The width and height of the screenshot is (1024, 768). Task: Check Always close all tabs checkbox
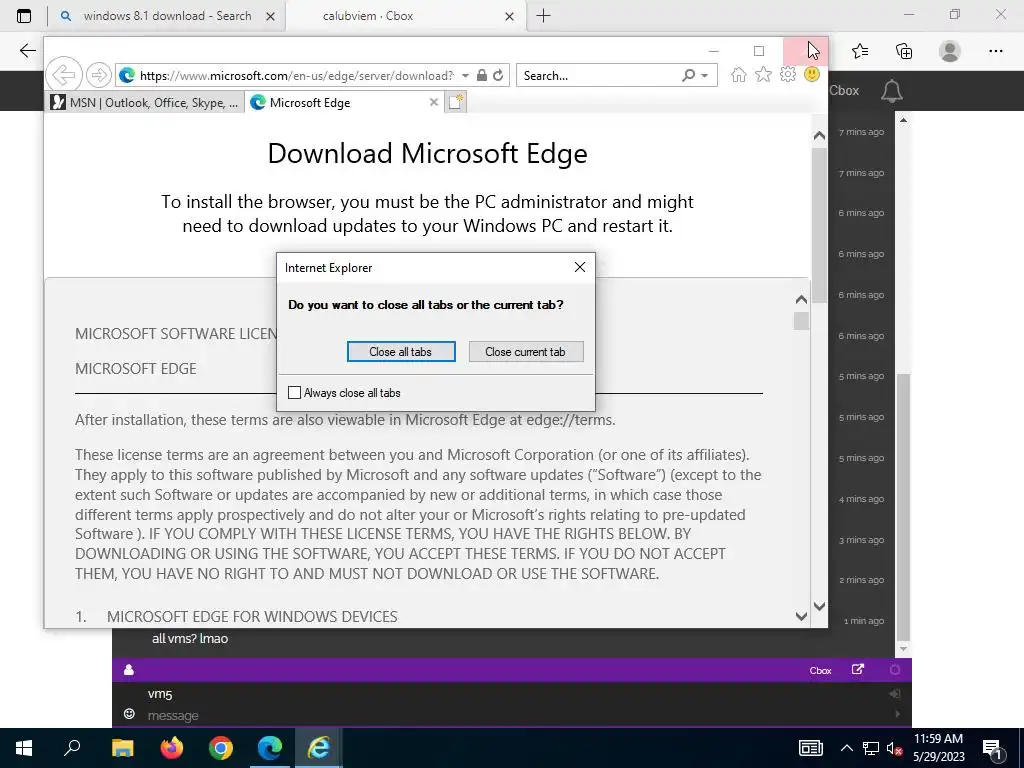(x=295, y=392)
